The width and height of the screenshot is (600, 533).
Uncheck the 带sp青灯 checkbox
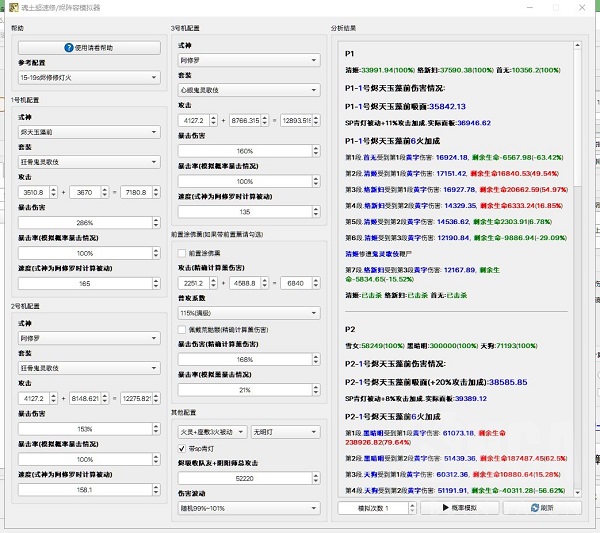(181, 448)
